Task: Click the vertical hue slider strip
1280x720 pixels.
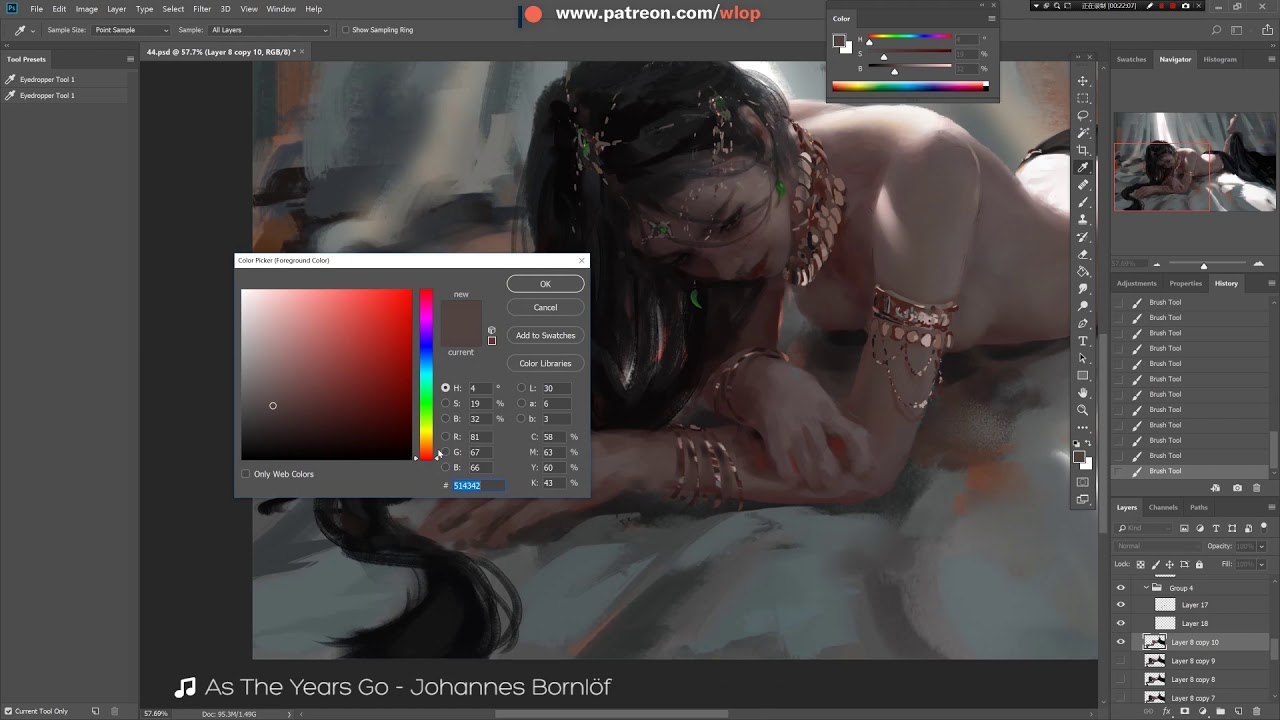Action: (426, 375)
